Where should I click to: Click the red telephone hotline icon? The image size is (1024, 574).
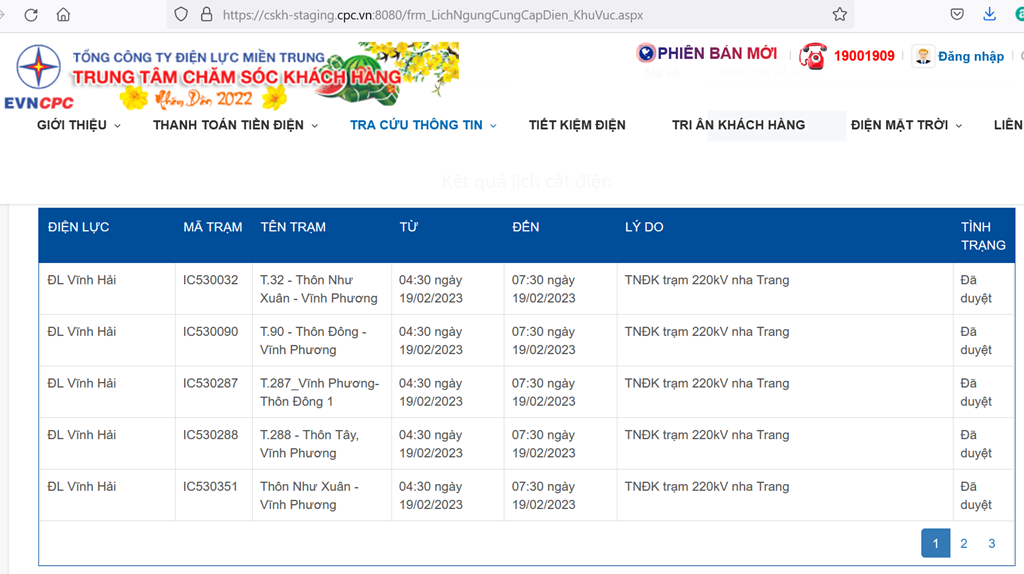point(812,56)
